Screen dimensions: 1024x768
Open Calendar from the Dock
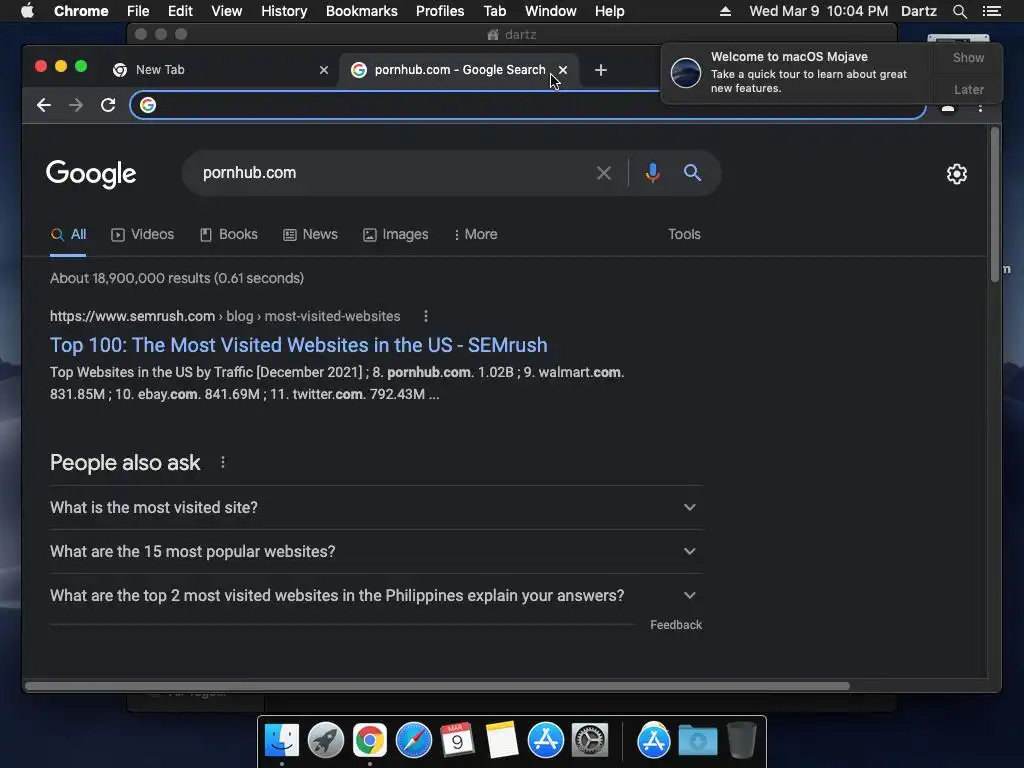coord(457,741)
